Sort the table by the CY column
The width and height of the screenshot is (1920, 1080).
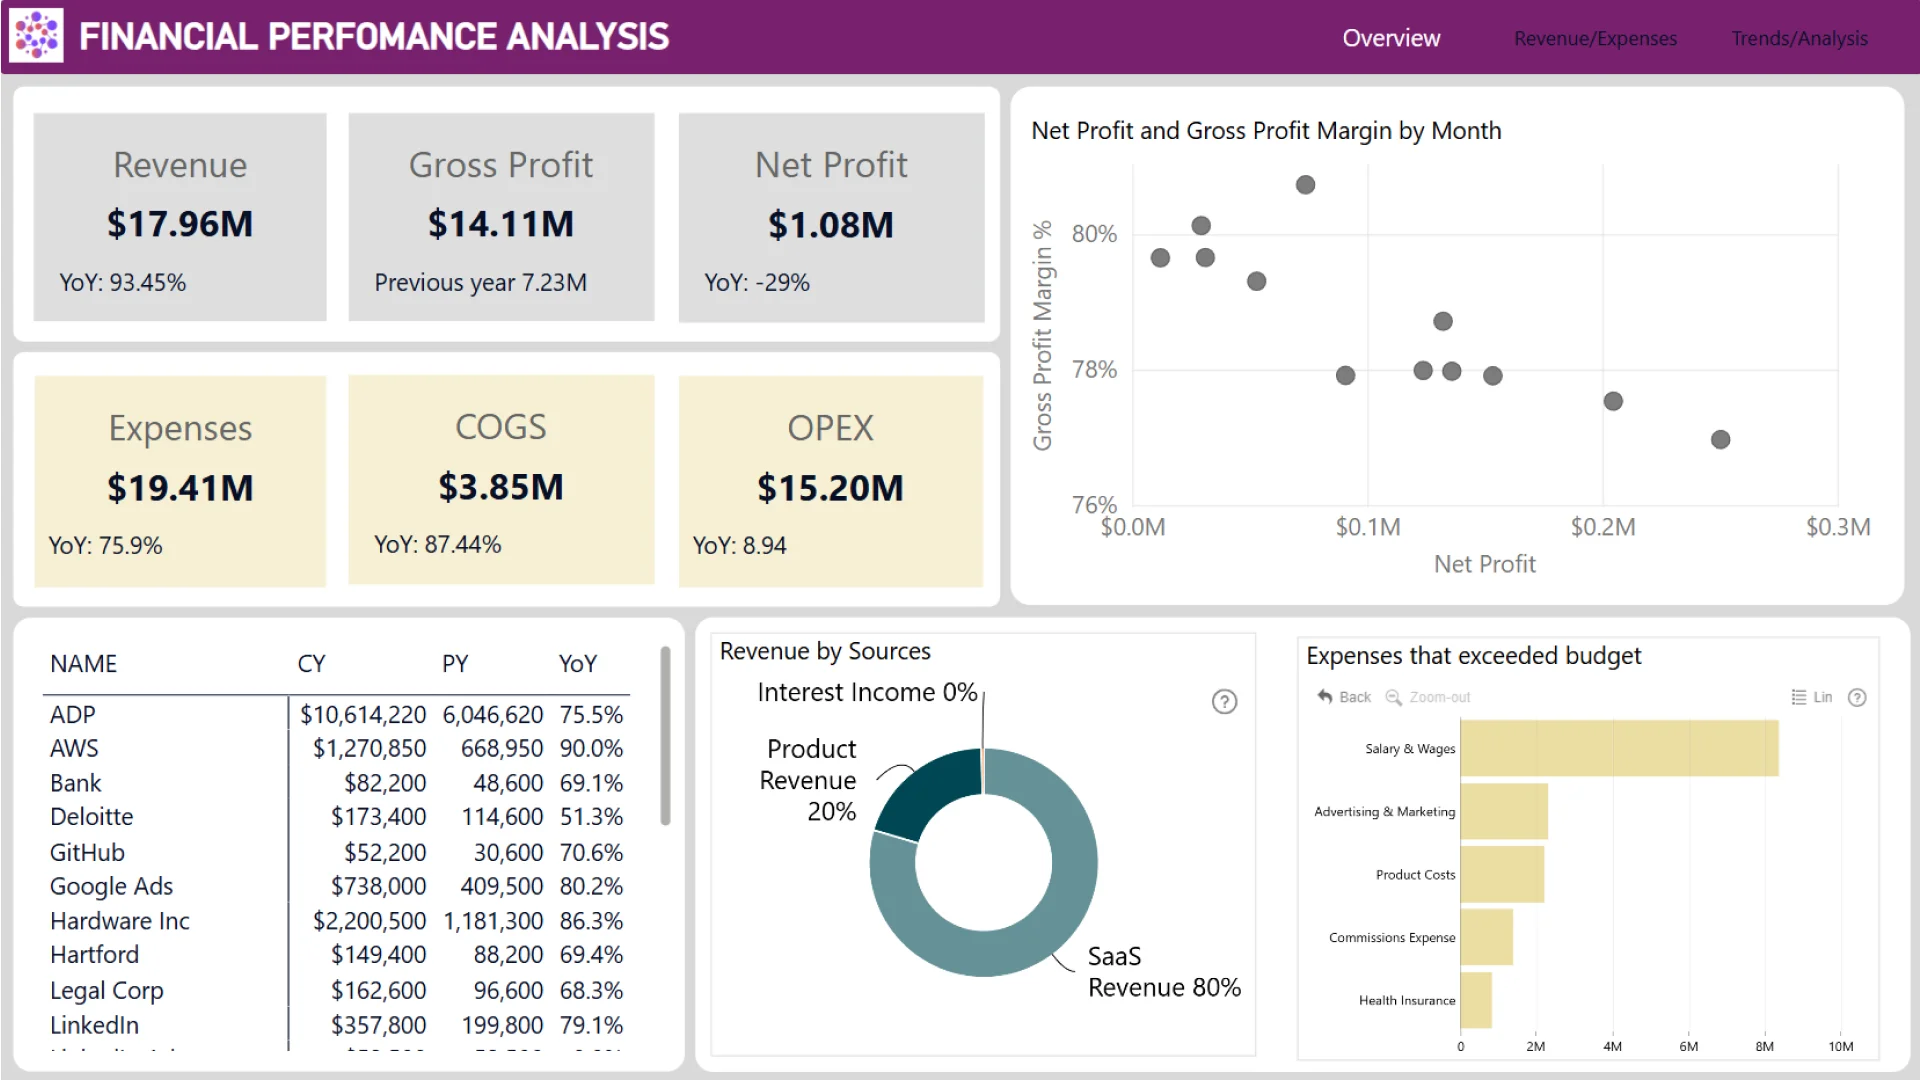click(311, 664)
